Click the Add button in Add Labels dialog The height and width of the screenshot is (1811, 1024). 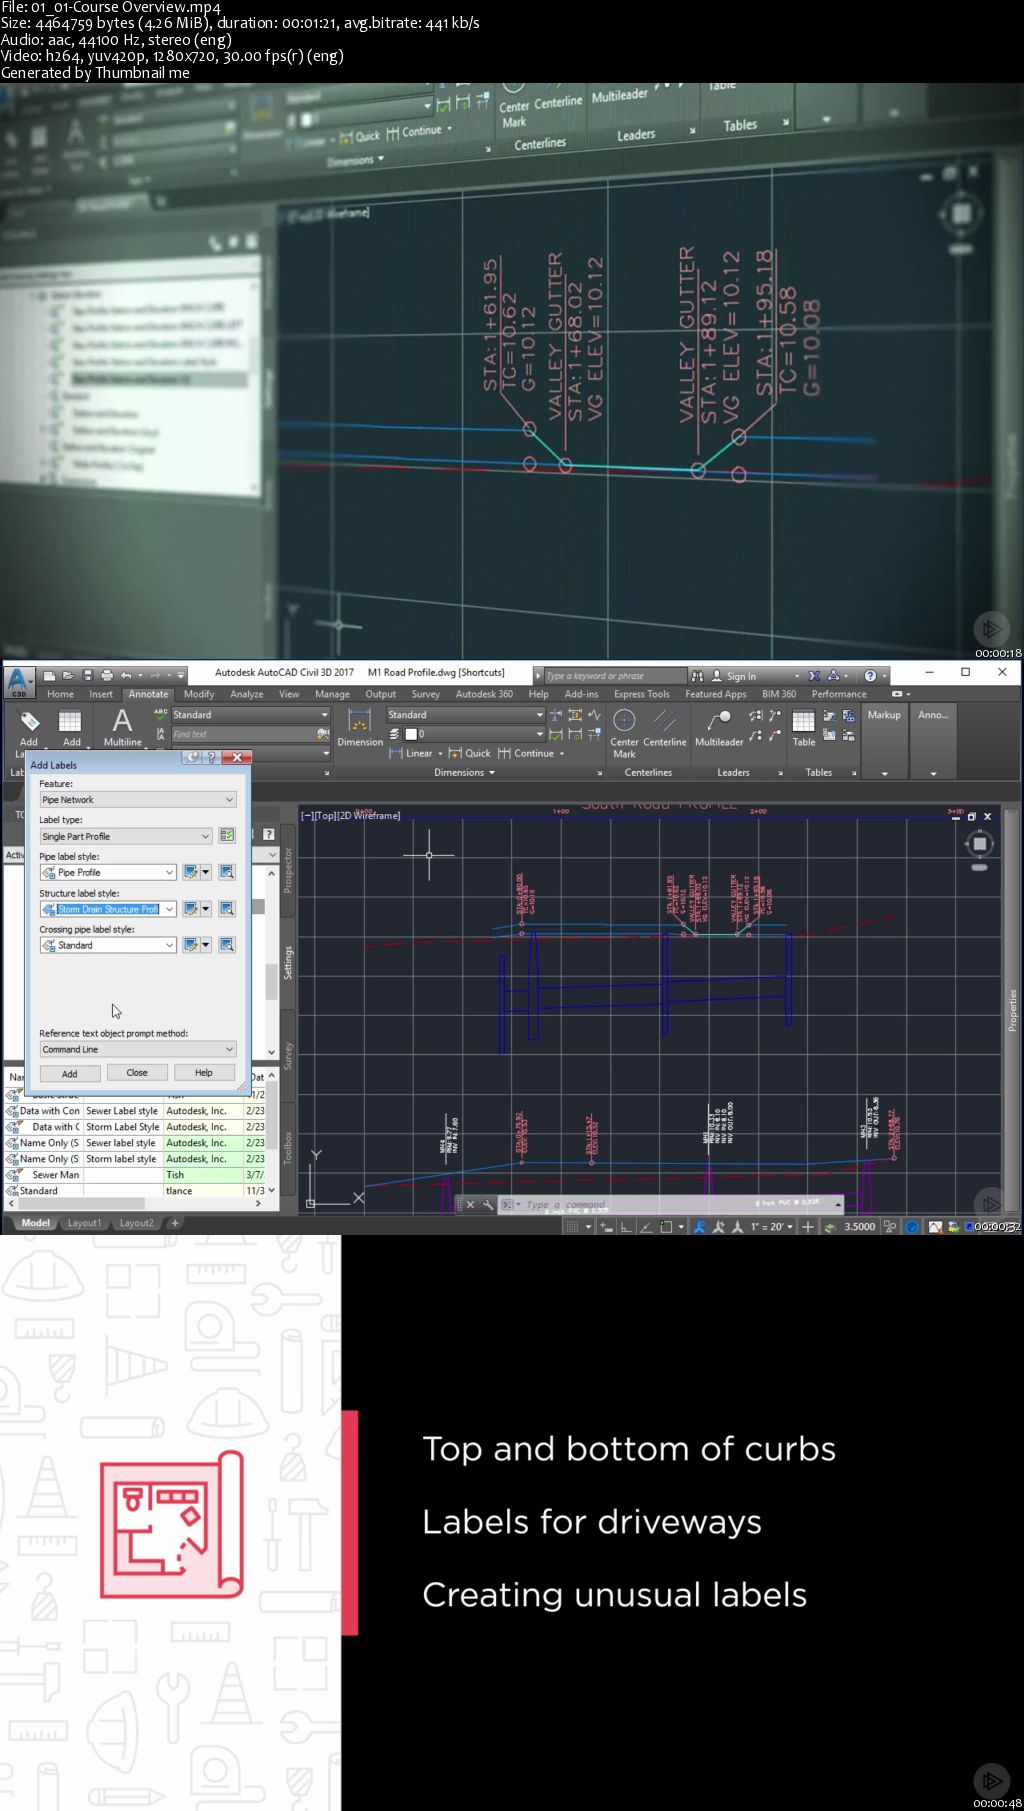click(69, 1073)
